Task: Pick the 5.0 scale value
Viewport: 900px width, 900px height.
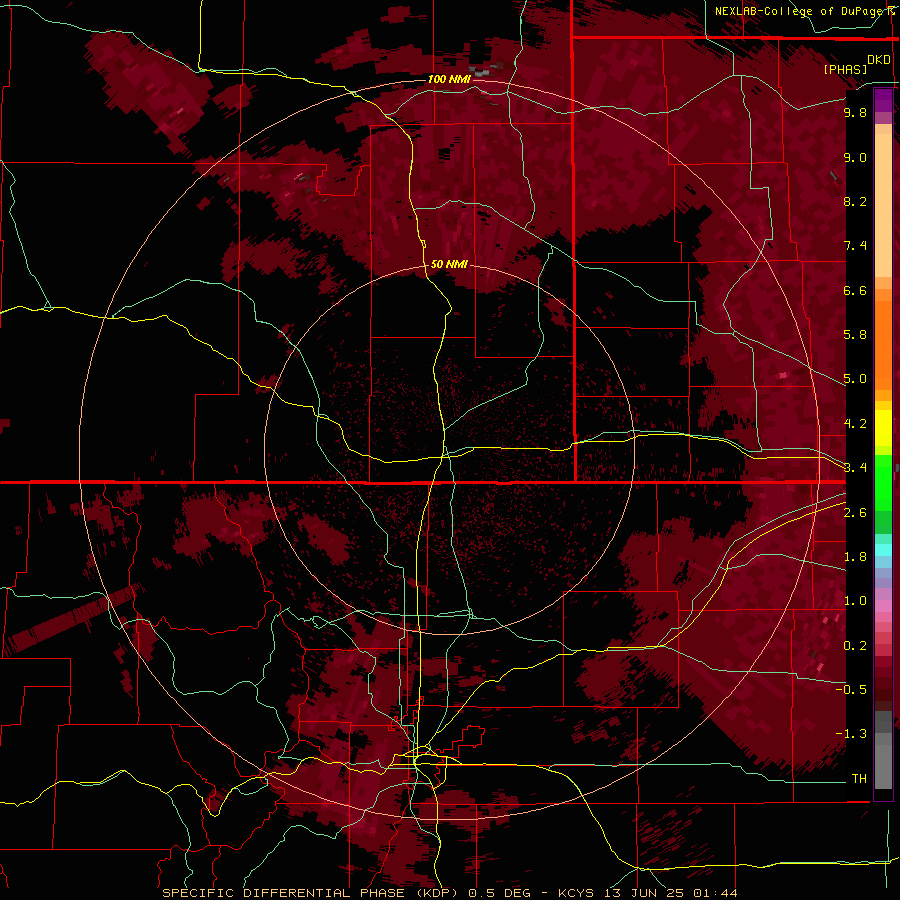Action: (855, 379)
